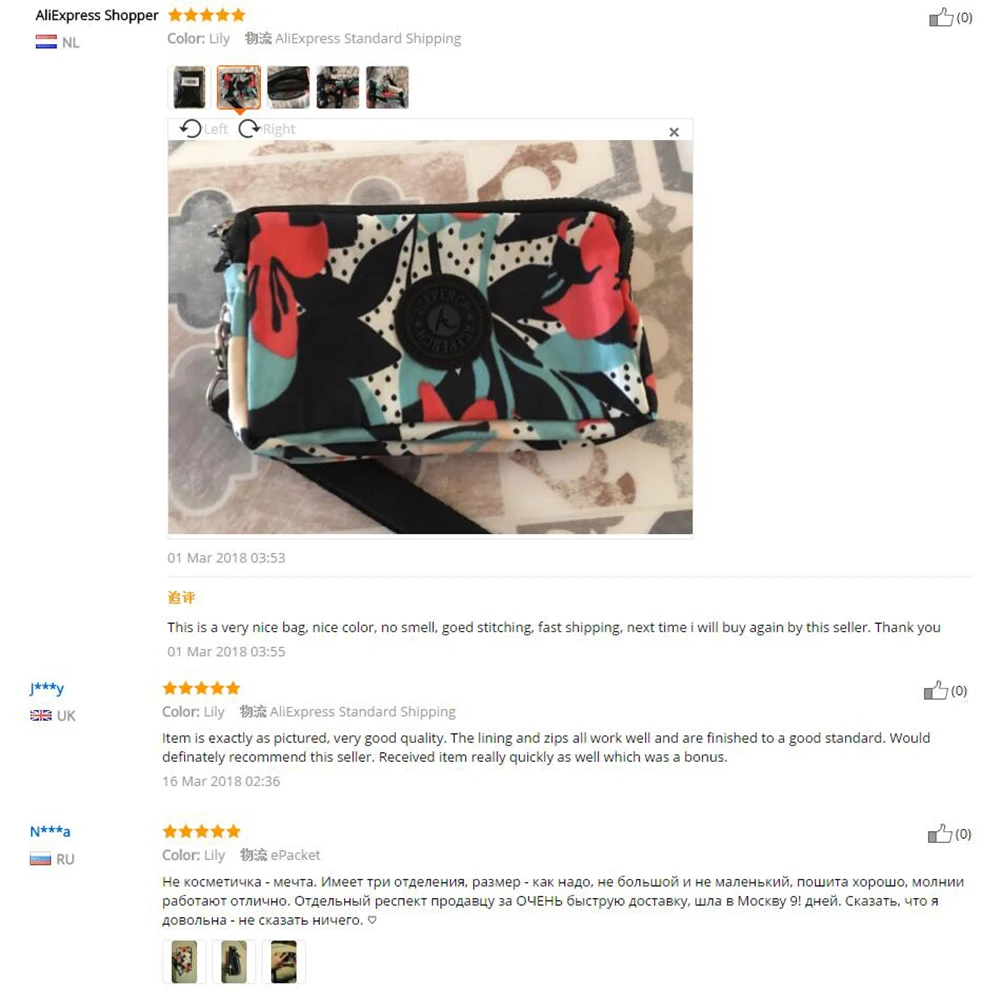The height and width of the screenshot is (1000, 1000).
Task: Open N***a's second attached photo
Action: [234, 961]
